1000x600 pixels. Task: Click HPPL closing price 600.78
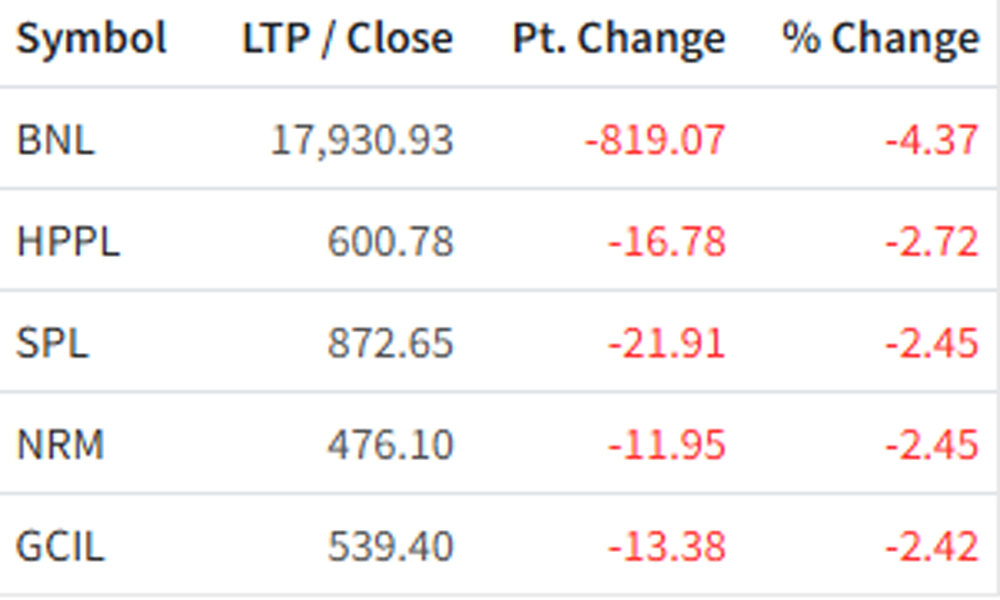click(390, 242)
